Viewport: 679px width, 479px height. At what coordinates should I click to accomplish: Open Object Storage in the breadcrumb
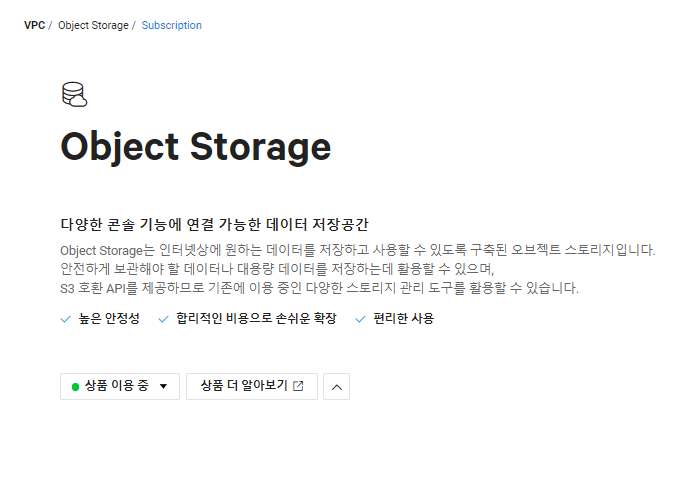pos(93,25)
